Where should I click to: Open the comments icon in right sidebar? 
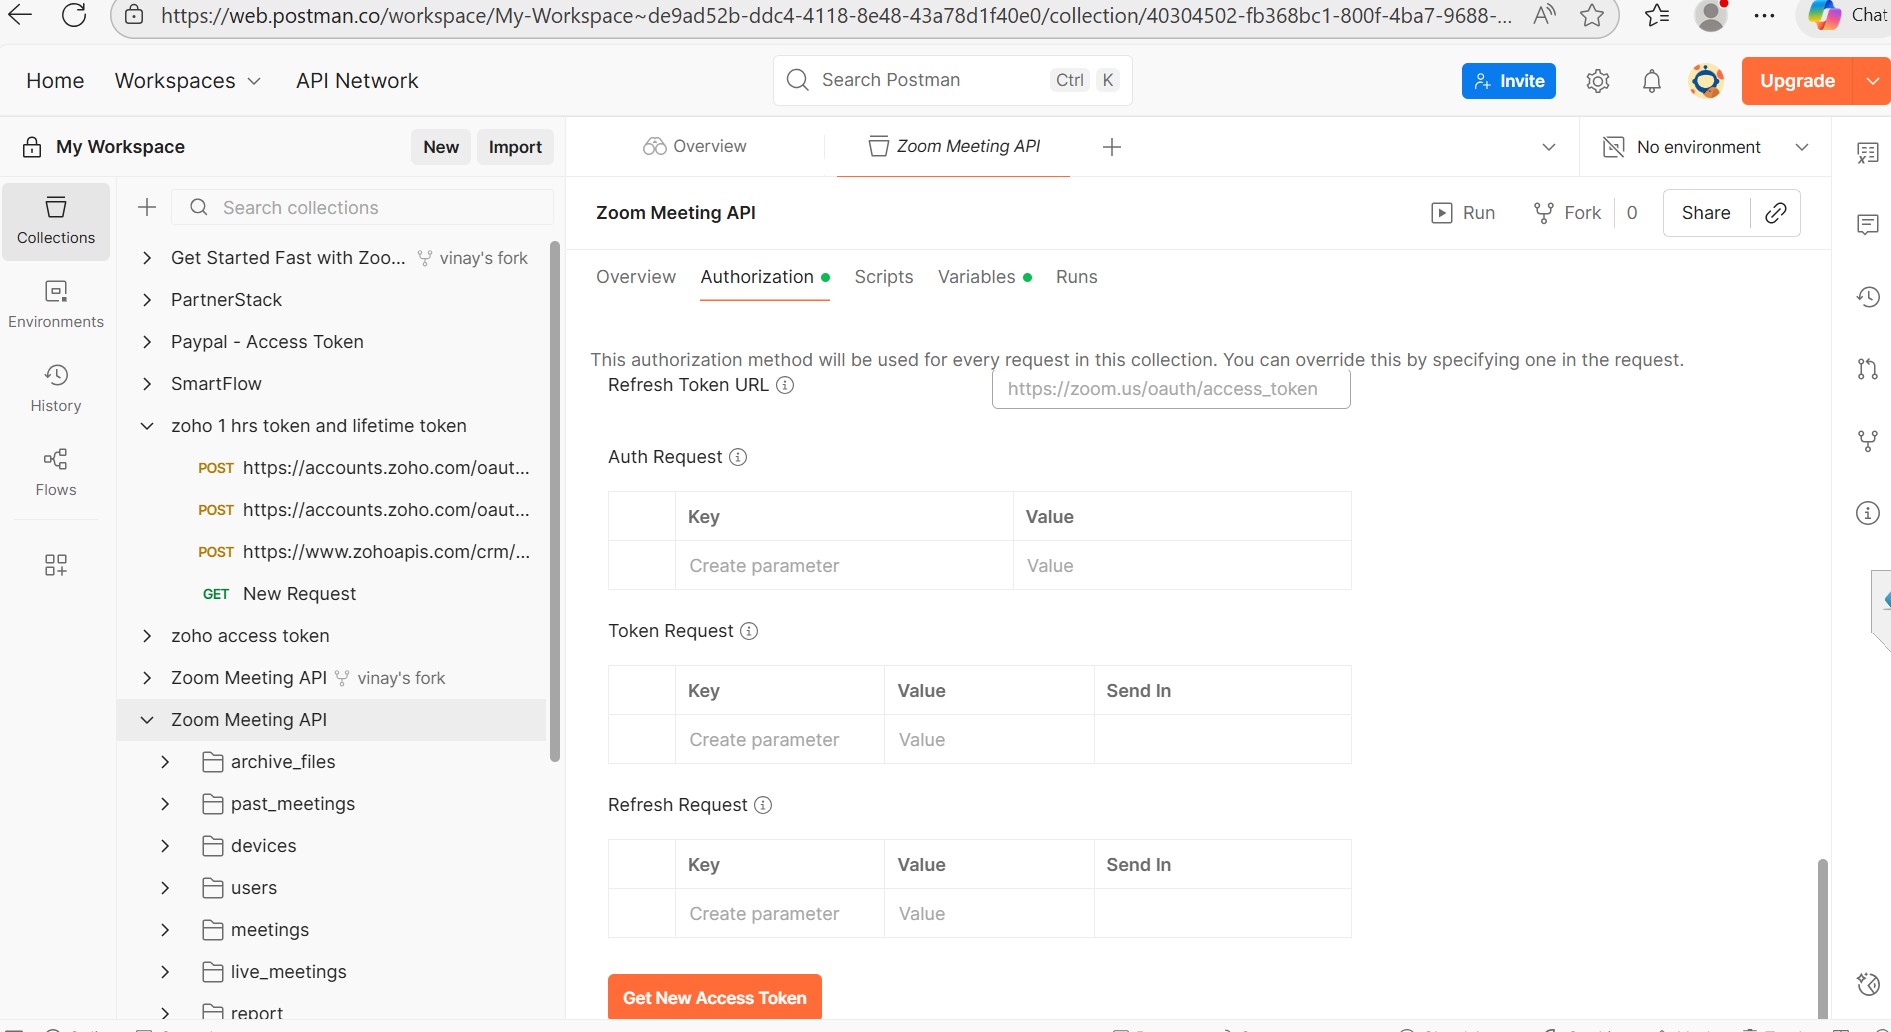click(x=1868, y=225)
